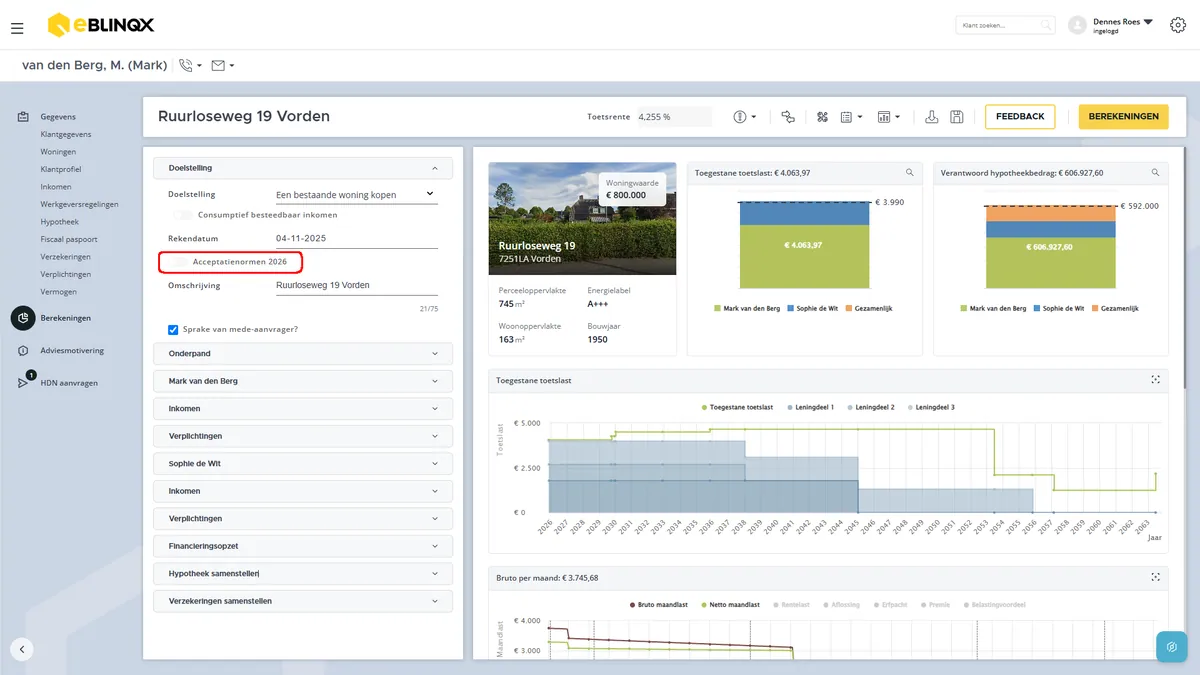Expand the Financieringsopzet section
The height and width of the screenshot is (675, 1200).
coord(303,546)
